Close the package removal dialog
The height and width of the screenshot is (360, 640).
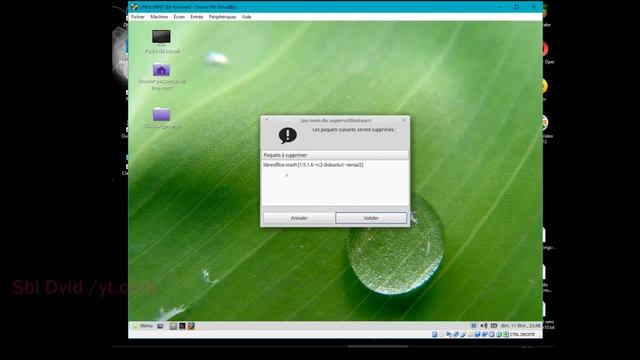point(403,120)
